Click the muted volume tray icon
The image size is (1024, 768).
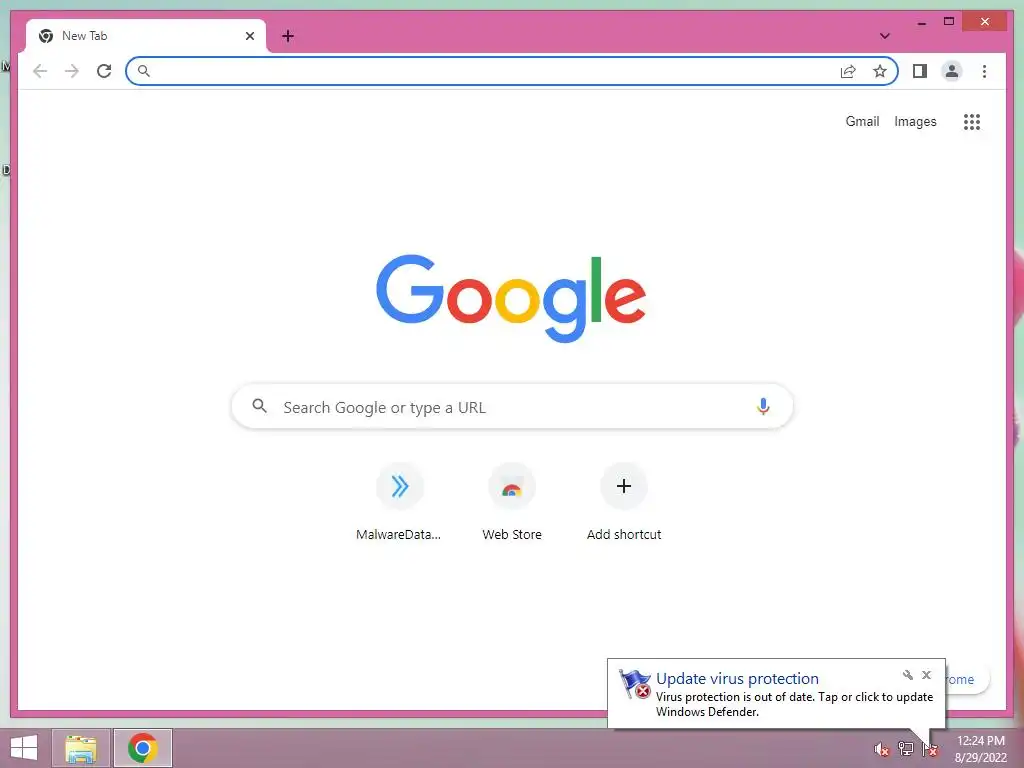pos(882,749)
